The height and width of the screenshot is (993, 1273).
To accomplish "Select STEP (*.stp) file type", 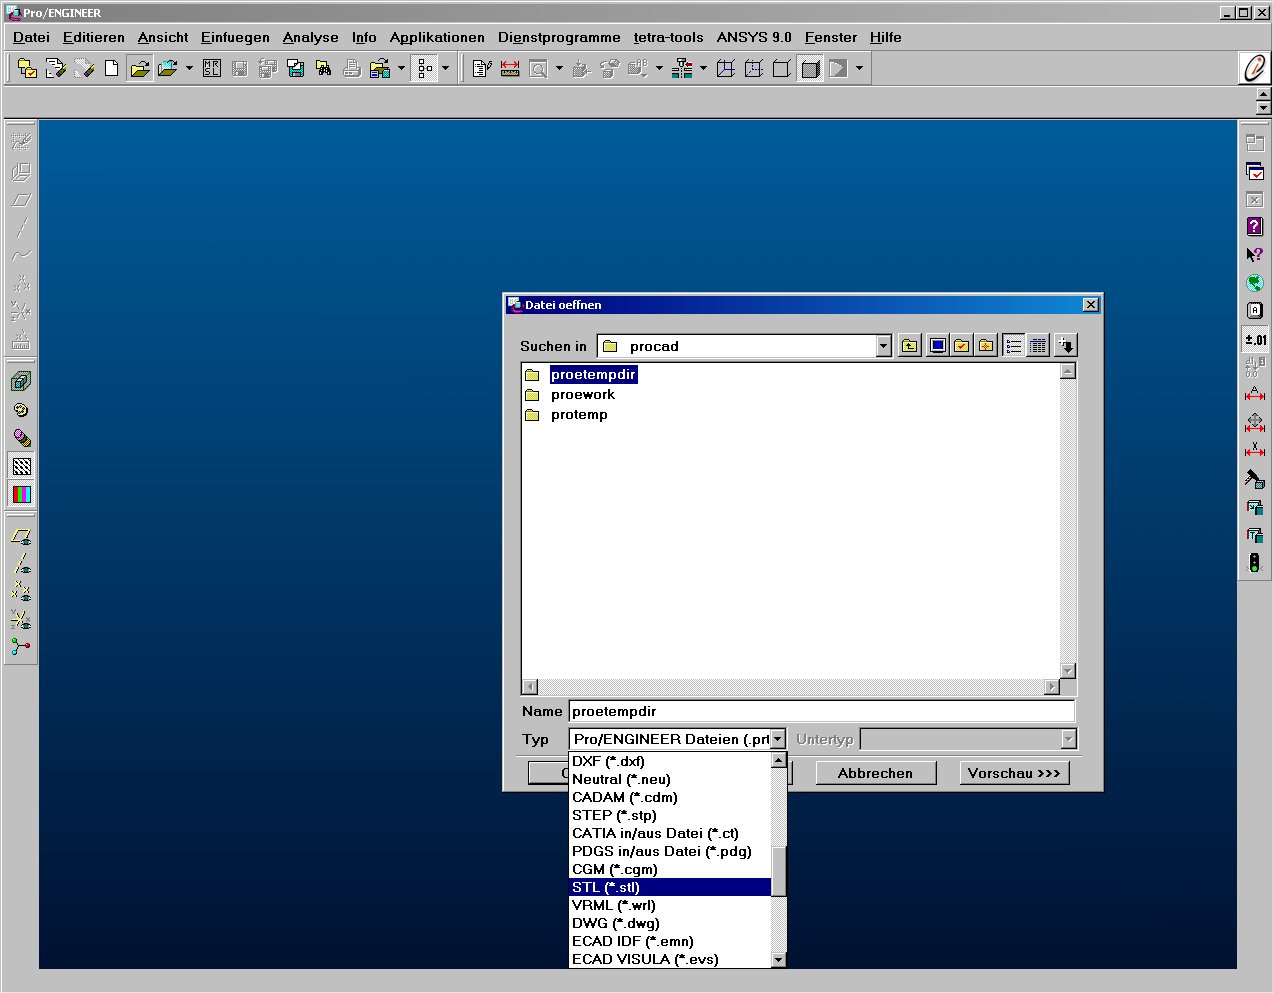I will 670,815.
